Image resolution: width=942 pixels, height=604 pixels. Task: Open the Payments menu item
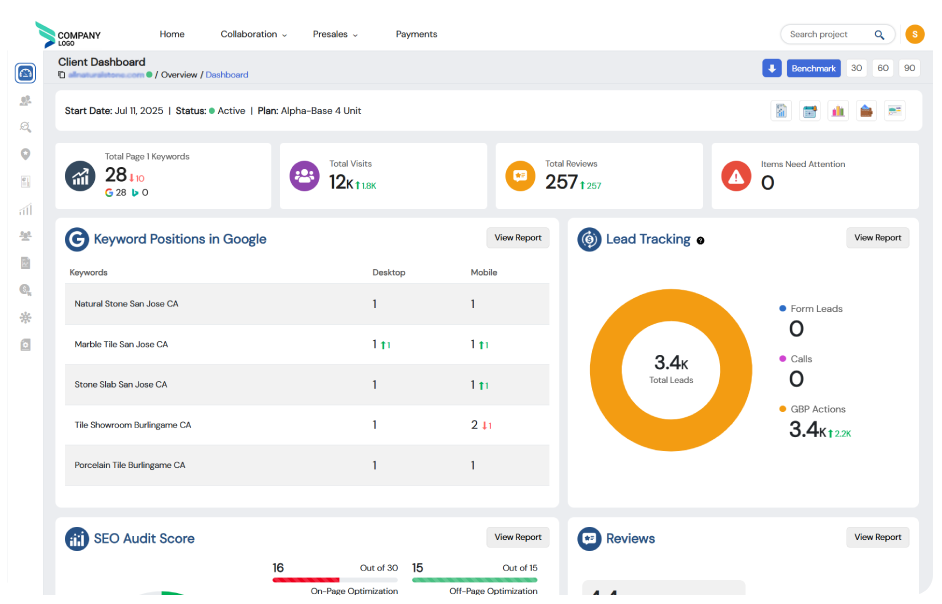(x=416, y=34)
